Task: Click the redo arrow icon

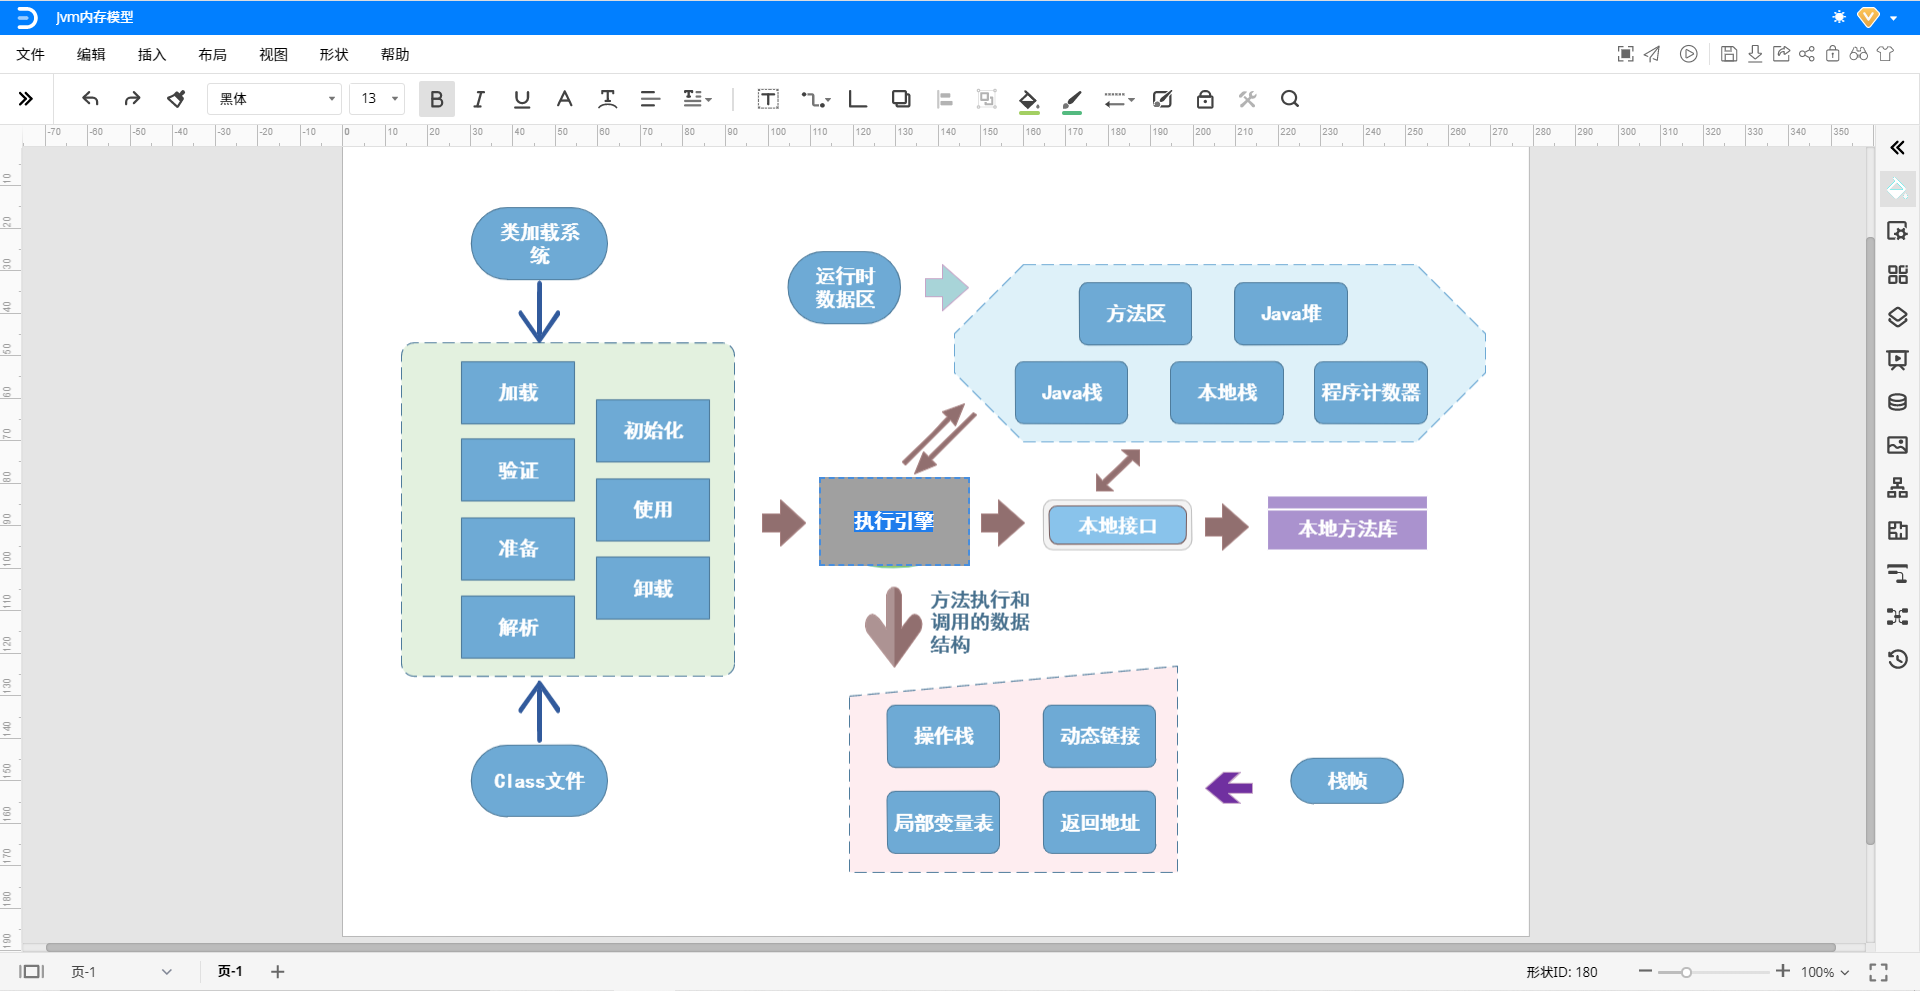Action: point(132,99)
